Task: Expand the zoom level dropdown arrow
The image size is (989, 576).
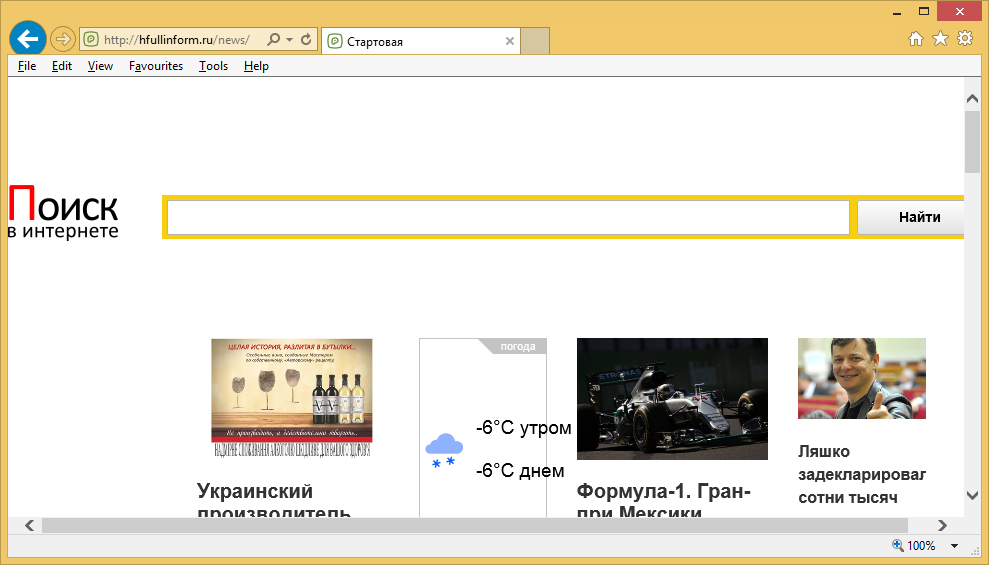Action: point(954,546)
